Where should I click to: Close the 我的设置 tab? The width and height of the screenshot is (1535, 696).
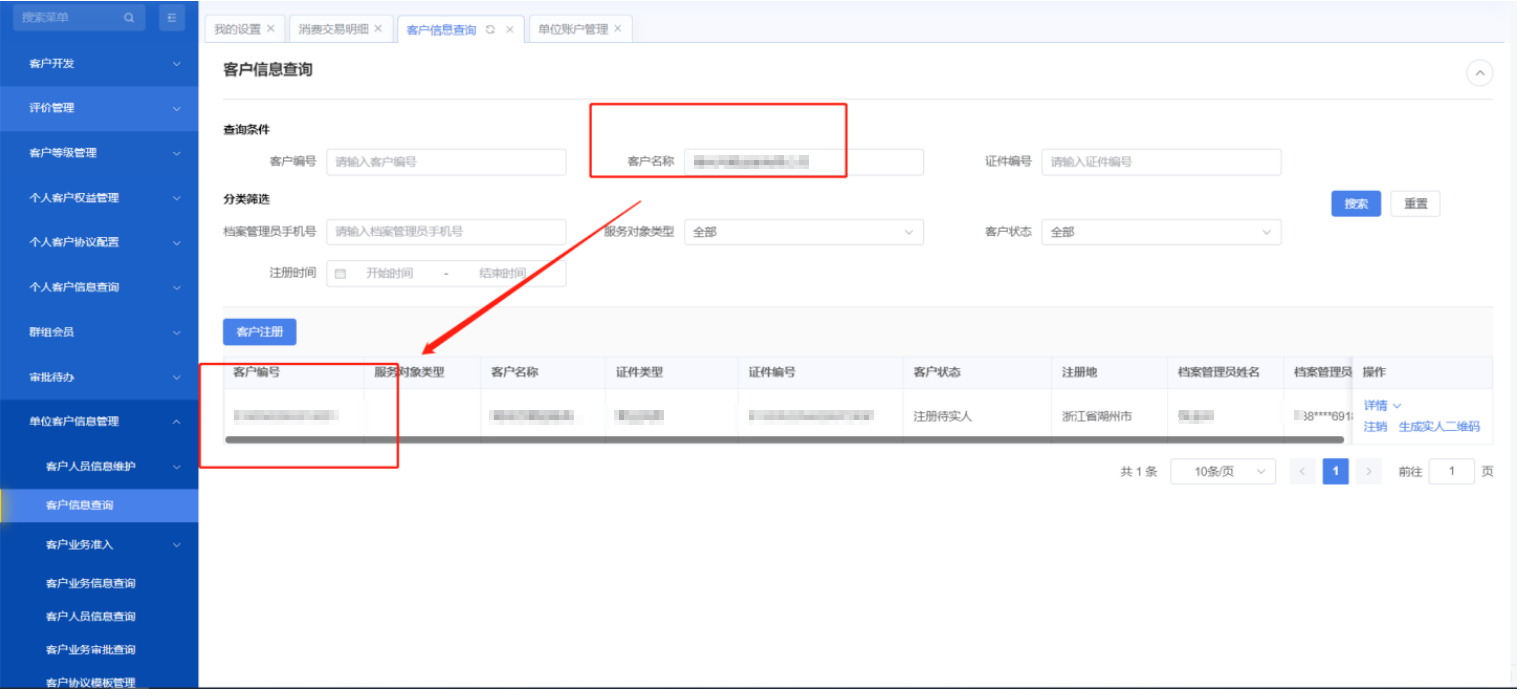click(271, 29)
